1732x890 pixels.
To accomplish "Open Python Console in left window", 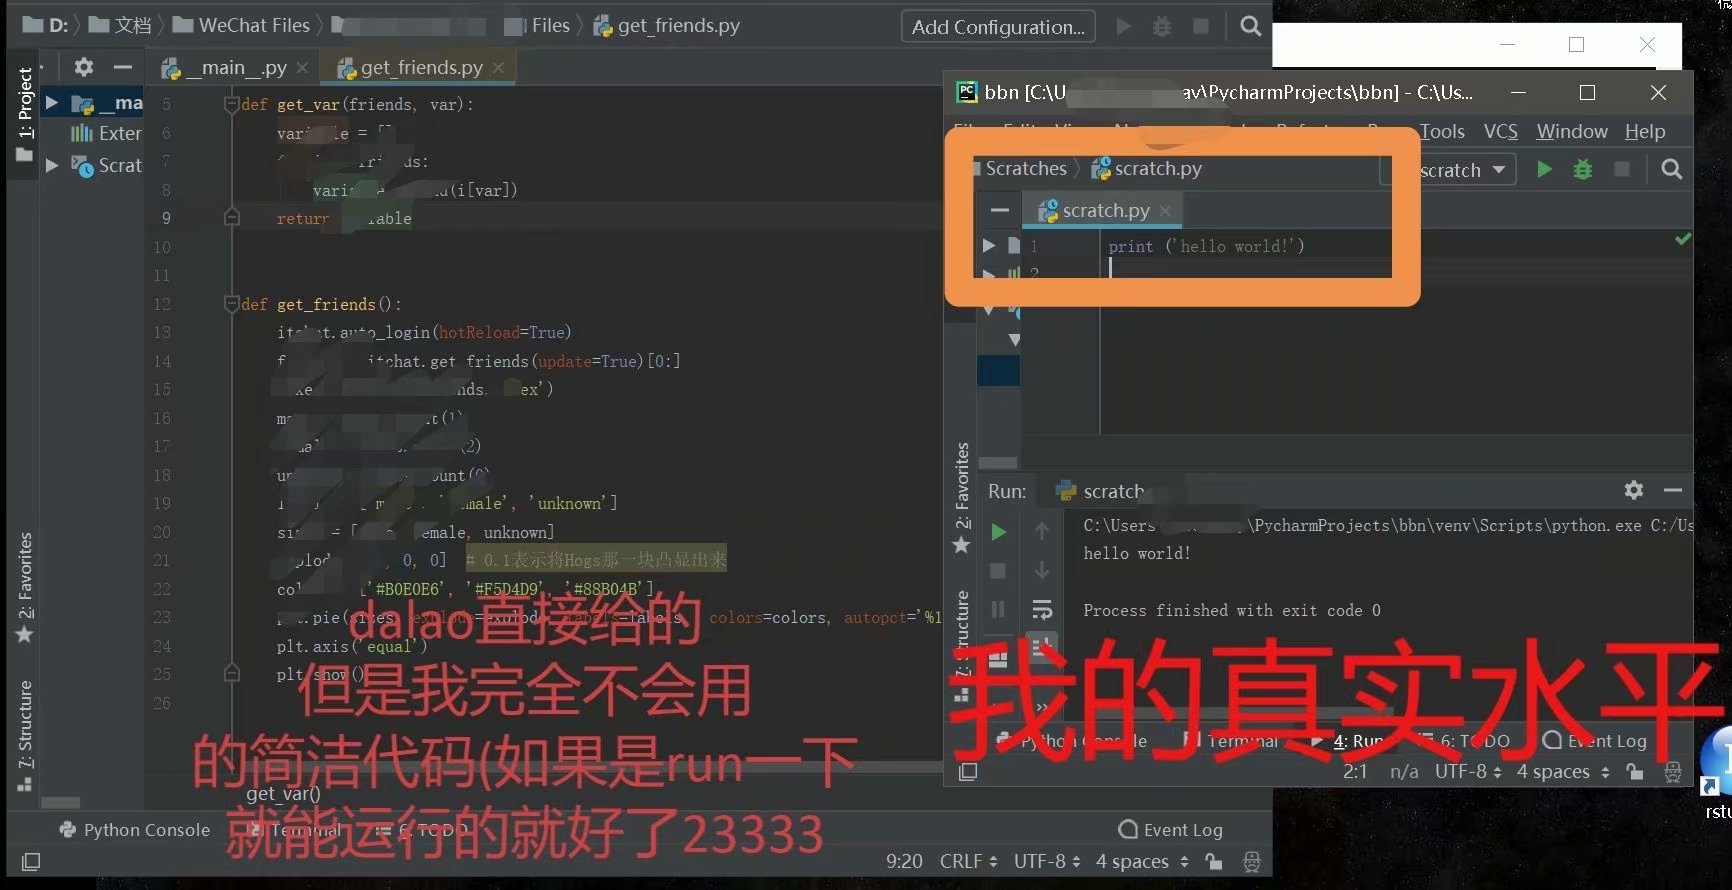I will [x=135, y=830].
